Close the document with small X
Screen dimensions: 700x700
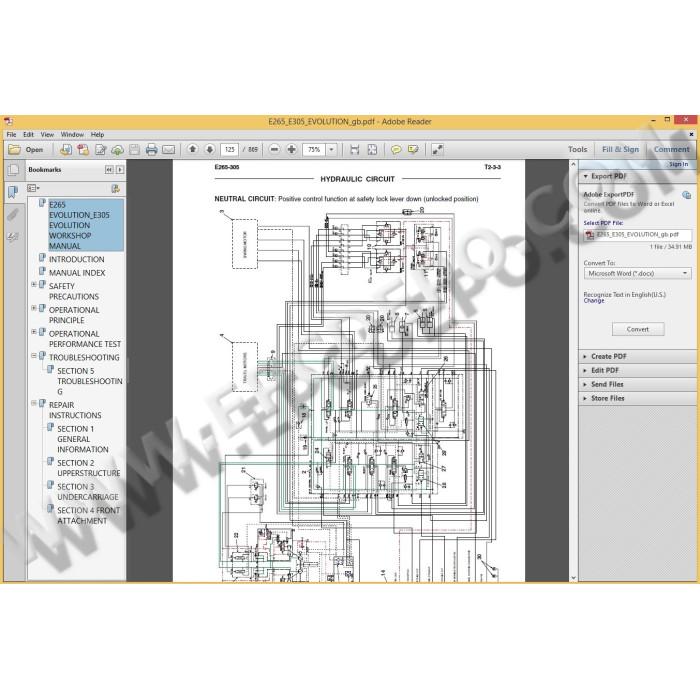tap(691, 134)
